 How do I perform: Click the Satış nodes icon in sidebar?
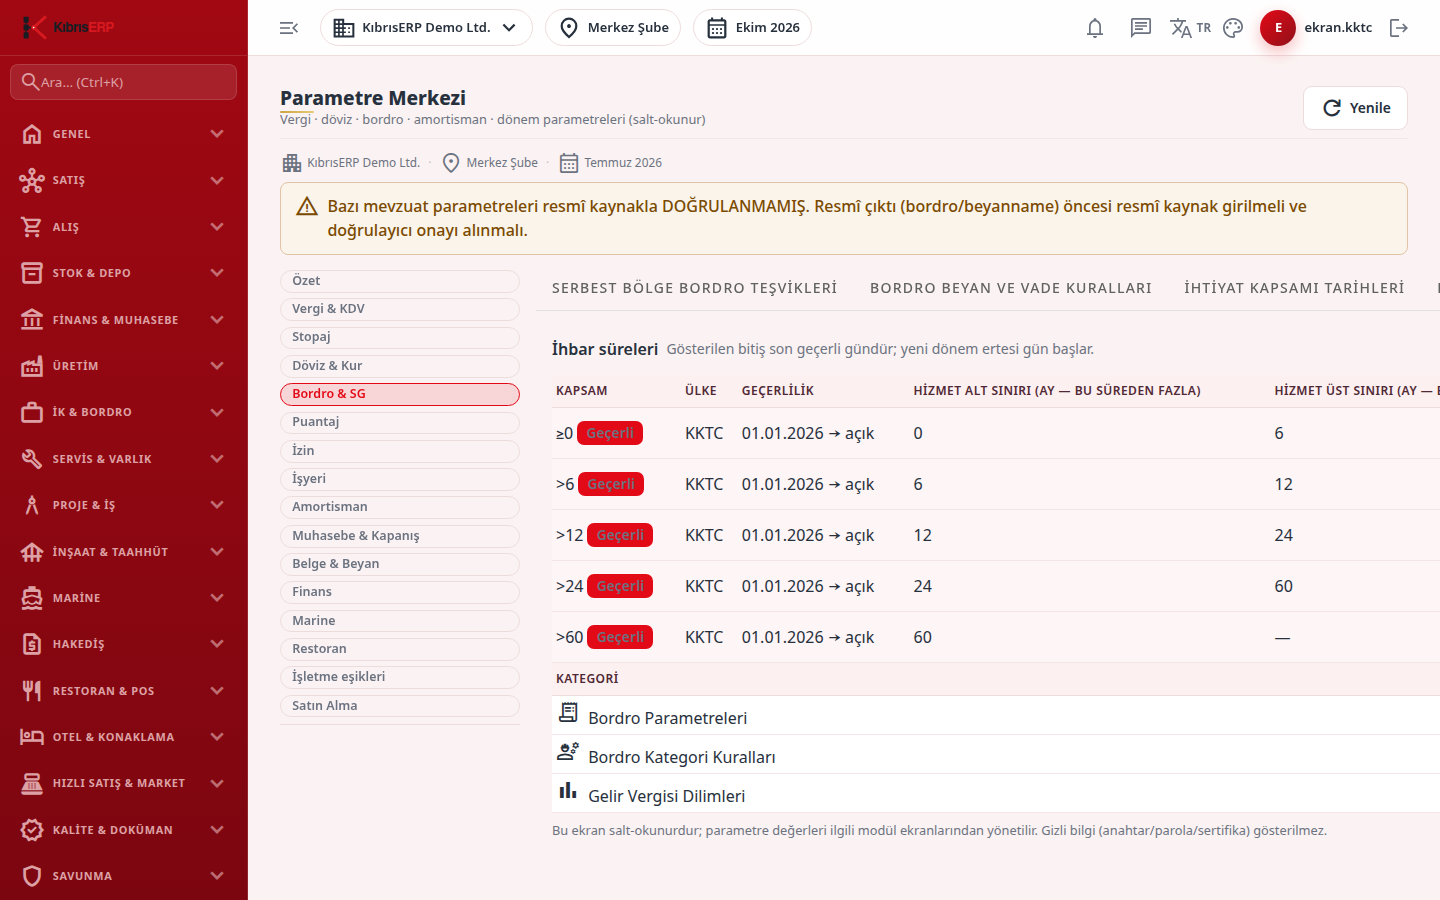[x=32, y=180]
